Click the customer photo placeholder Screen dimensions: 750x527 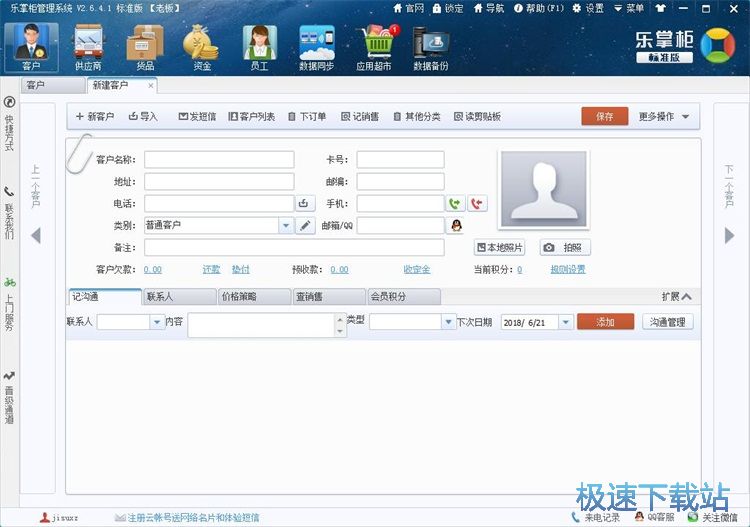pyautogui.click(x=544, y=189)
